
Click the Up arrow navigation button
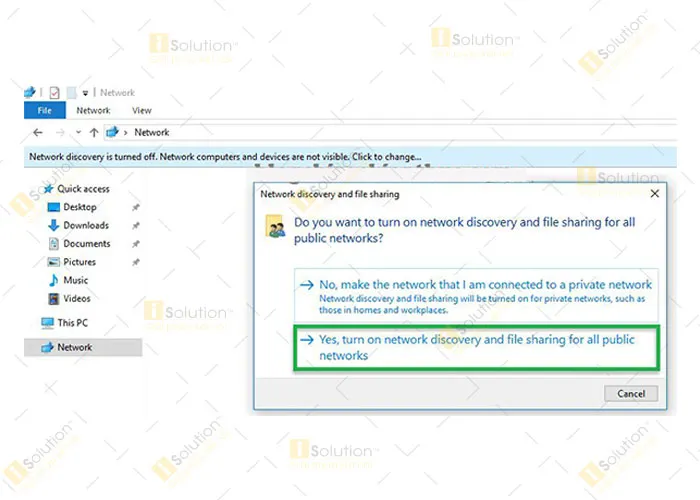(x=94, y=132)
